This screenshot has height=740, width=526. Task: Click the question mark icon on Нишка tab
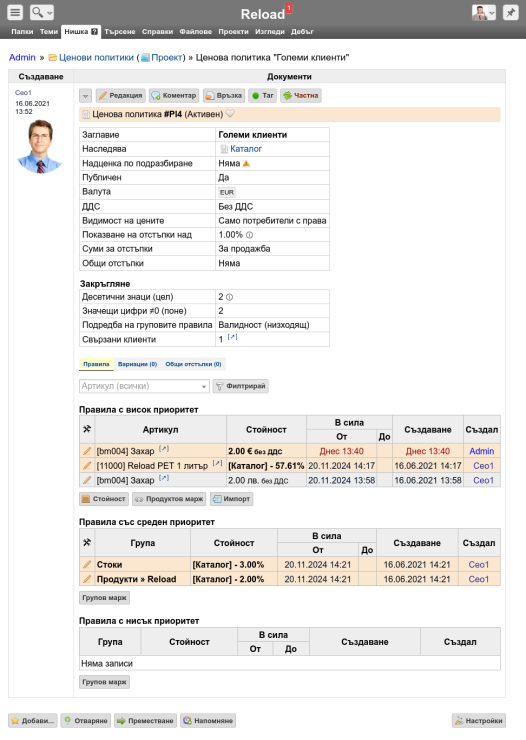point(94,32)
